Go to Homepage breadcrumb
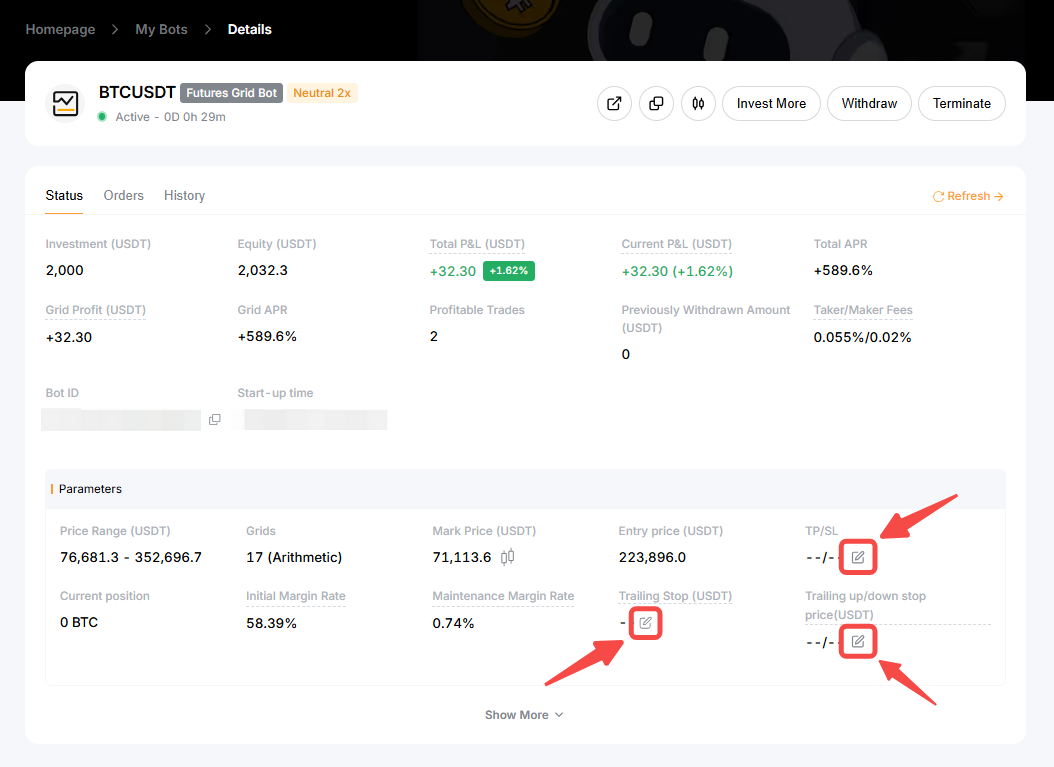This screenshot has width=1054, height=767. click(x=60, y=29)
